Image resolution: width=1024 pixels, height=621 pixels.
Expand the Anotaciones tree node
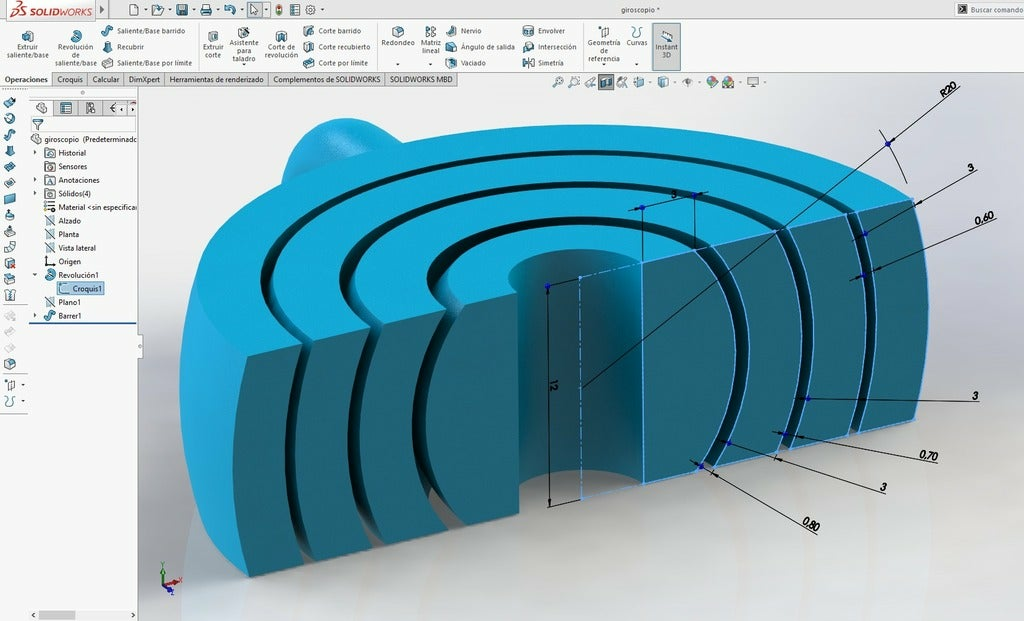click(35, 180)
